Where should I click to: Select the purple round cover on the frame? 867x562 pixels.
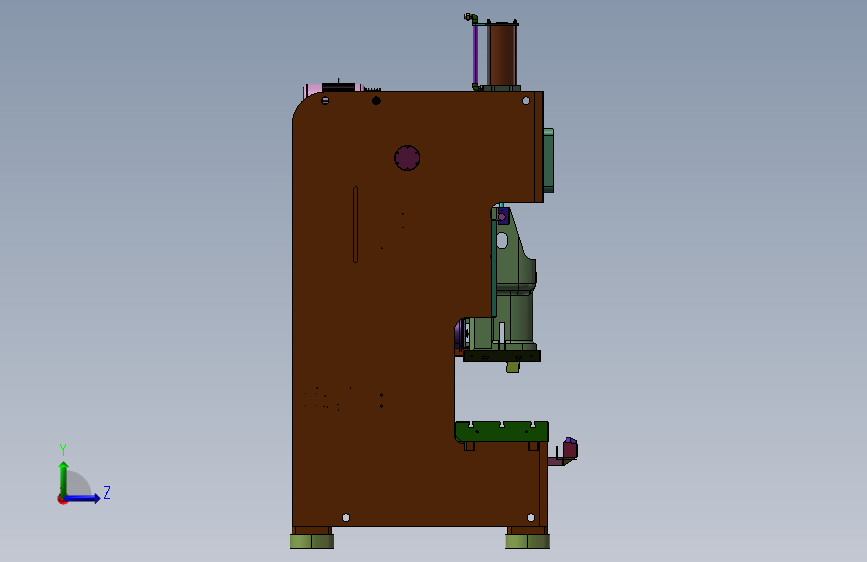(407, 158)
